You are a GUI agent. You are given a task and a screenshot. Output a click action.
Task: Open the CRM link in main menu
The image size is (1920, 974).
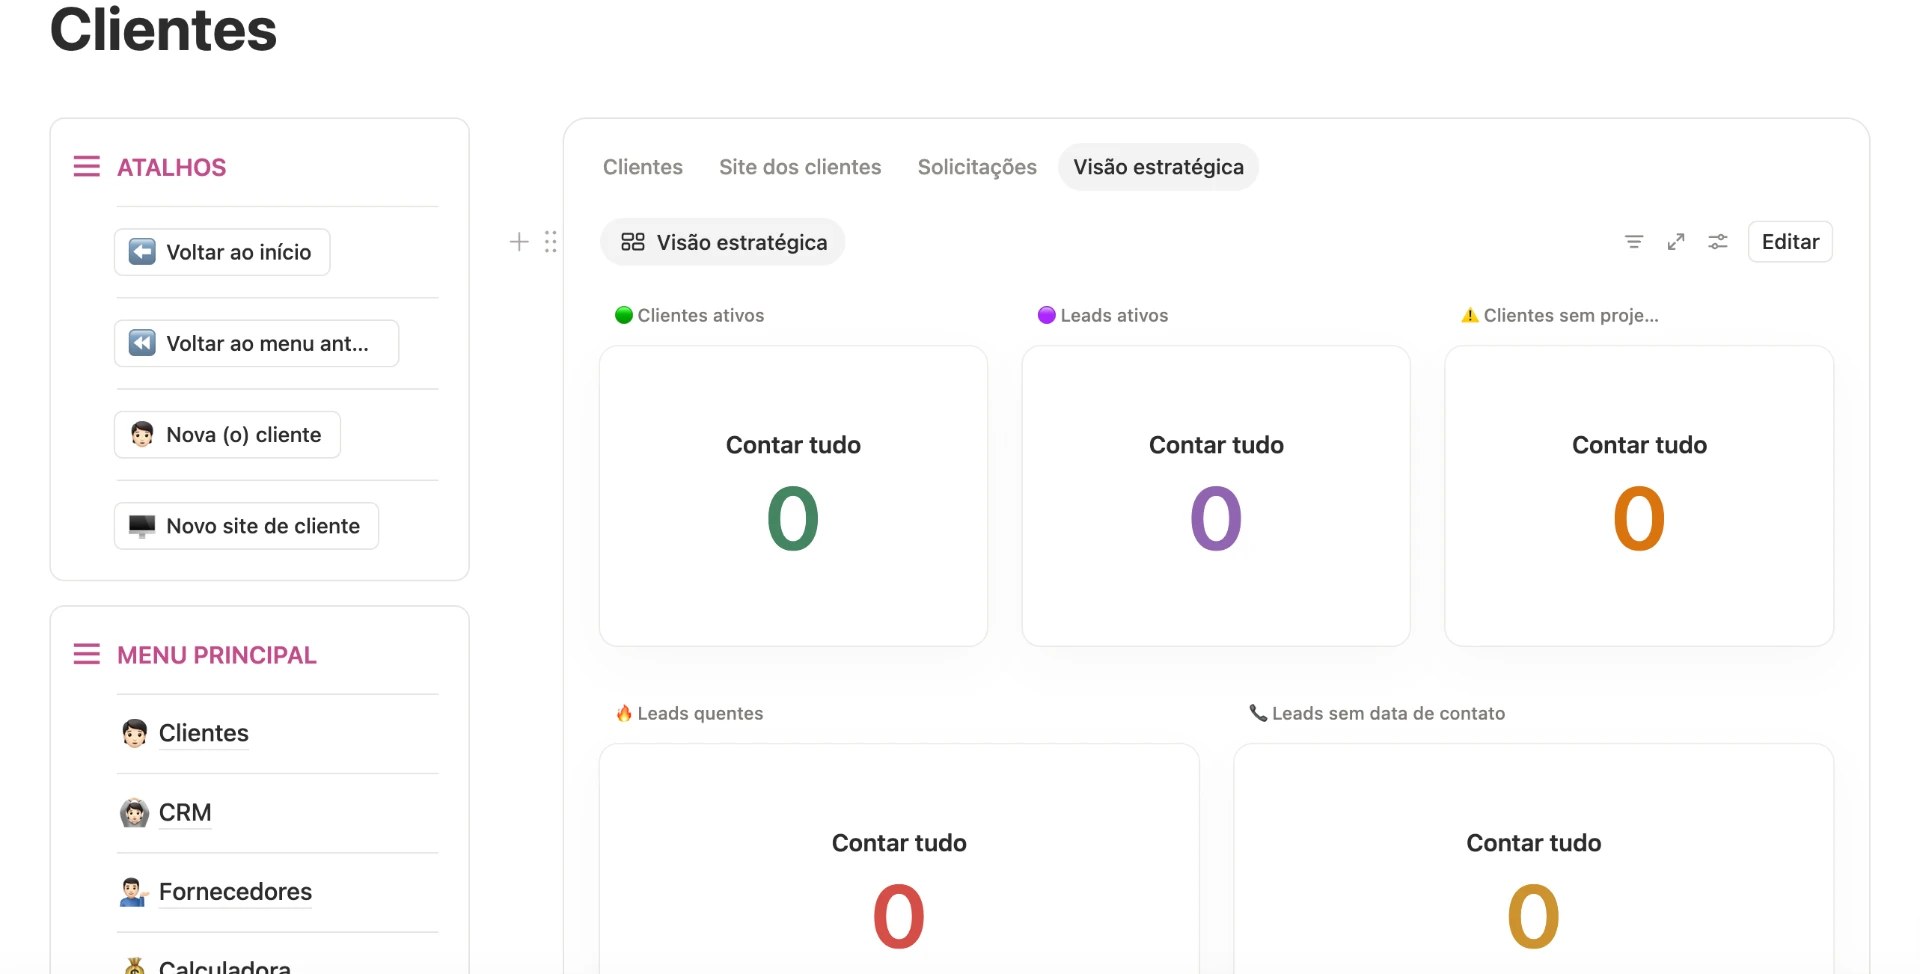[x=185, y=812]
